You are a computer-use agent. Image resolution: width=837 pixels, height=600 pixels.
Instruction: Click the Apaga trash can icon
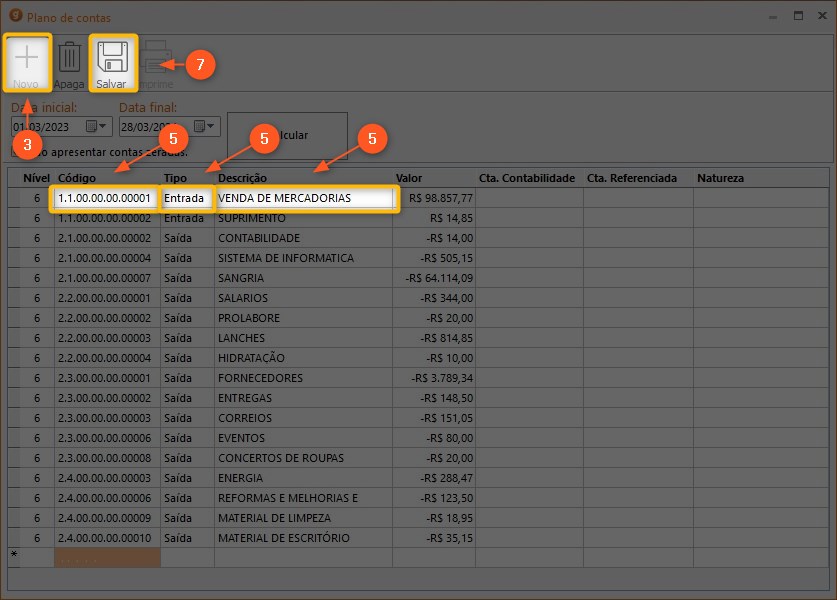(x=70, y=58)
